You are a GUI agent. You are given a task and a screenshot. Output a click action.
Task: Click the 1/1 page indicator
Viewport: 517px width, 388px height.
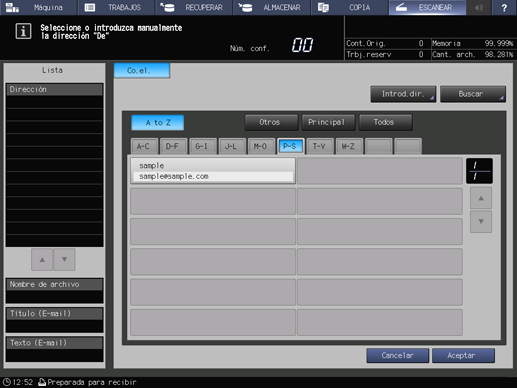(x=479, y=171)
